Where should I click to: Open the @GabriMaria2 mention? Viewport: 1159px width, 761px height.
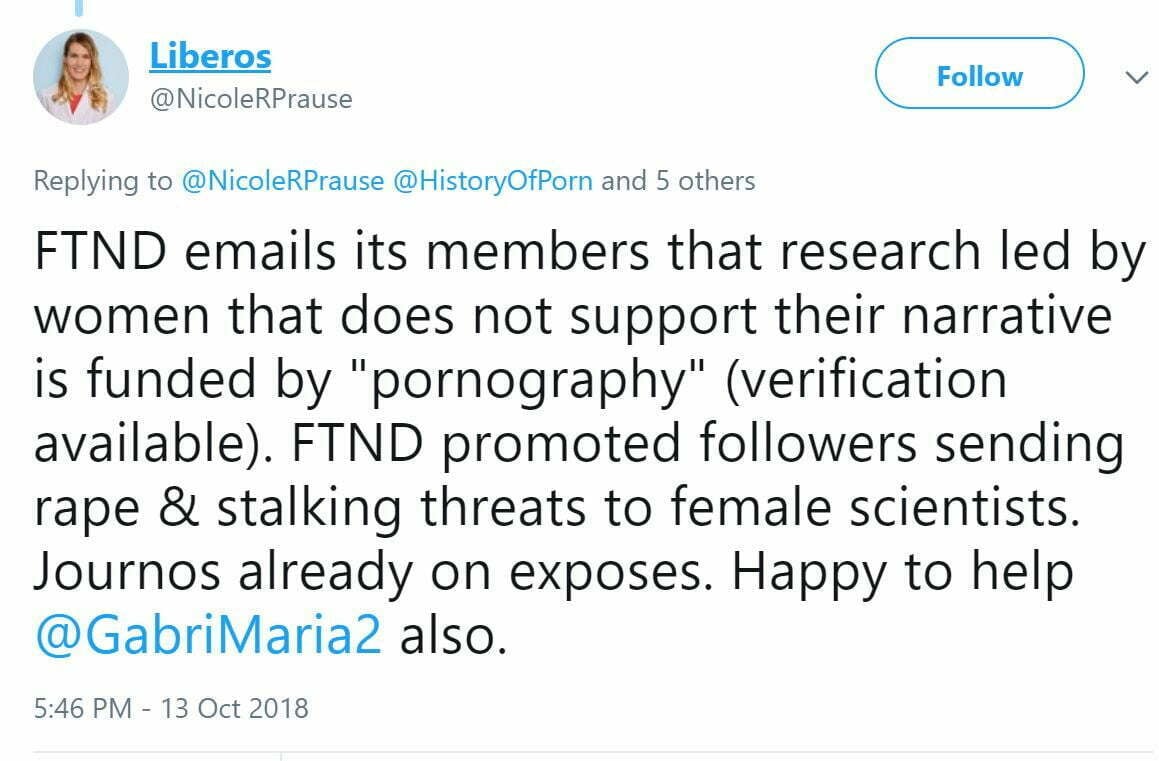pyautogui.click(x=208, y=636)
